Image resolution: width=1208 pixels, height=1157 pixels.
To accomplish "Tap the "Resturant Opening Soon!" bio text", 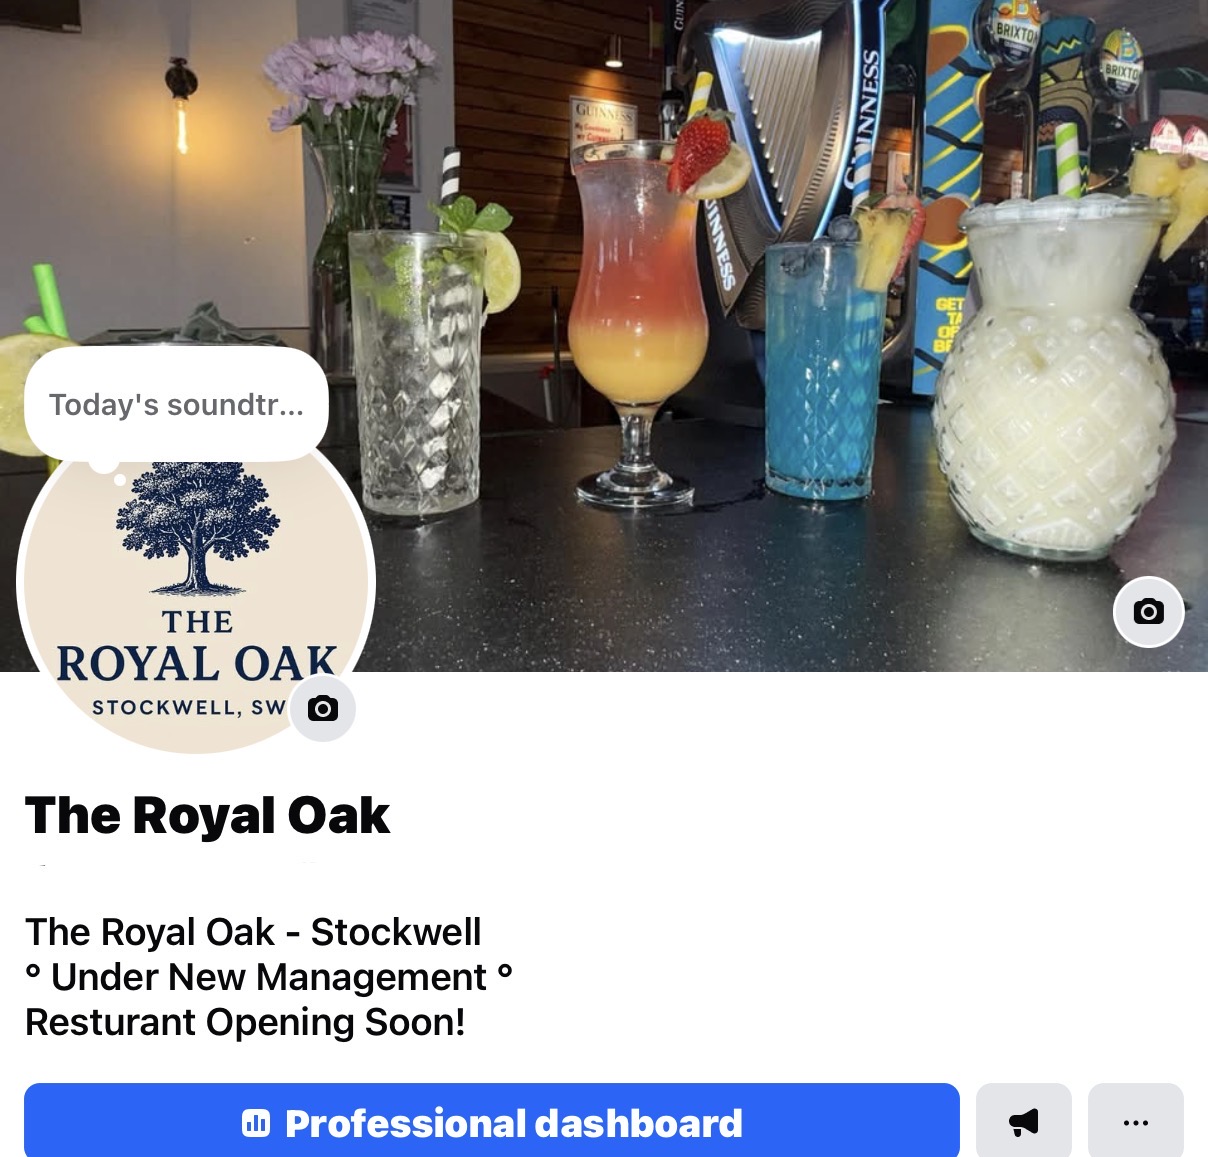I will coord(245,1022).
